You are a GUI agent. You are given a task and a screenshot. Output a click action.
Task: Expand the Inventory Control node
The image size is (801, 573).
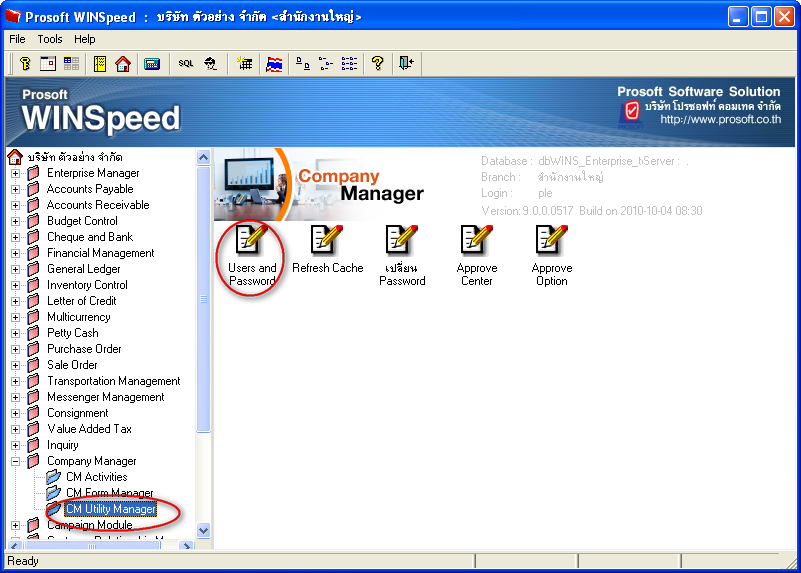(x=15, y=285)
